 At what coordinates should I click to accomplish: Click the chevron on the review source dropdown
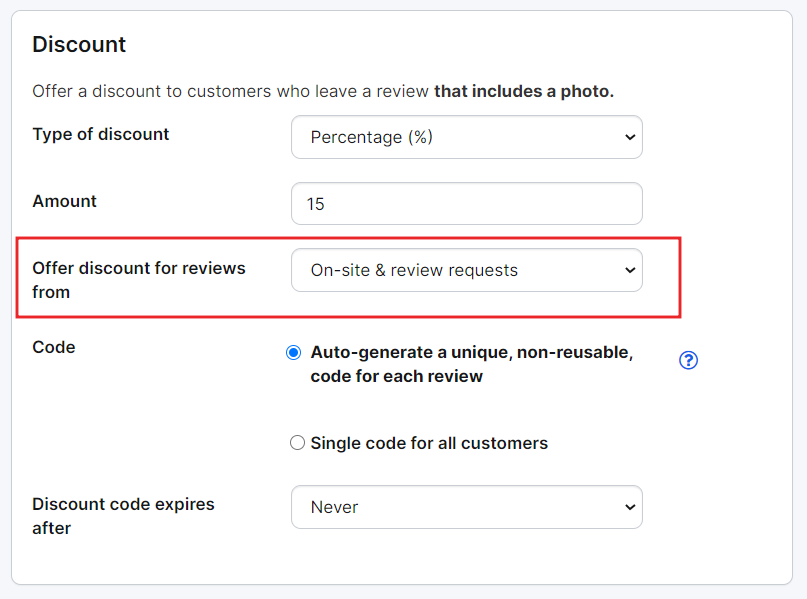[x=630, y=271]
